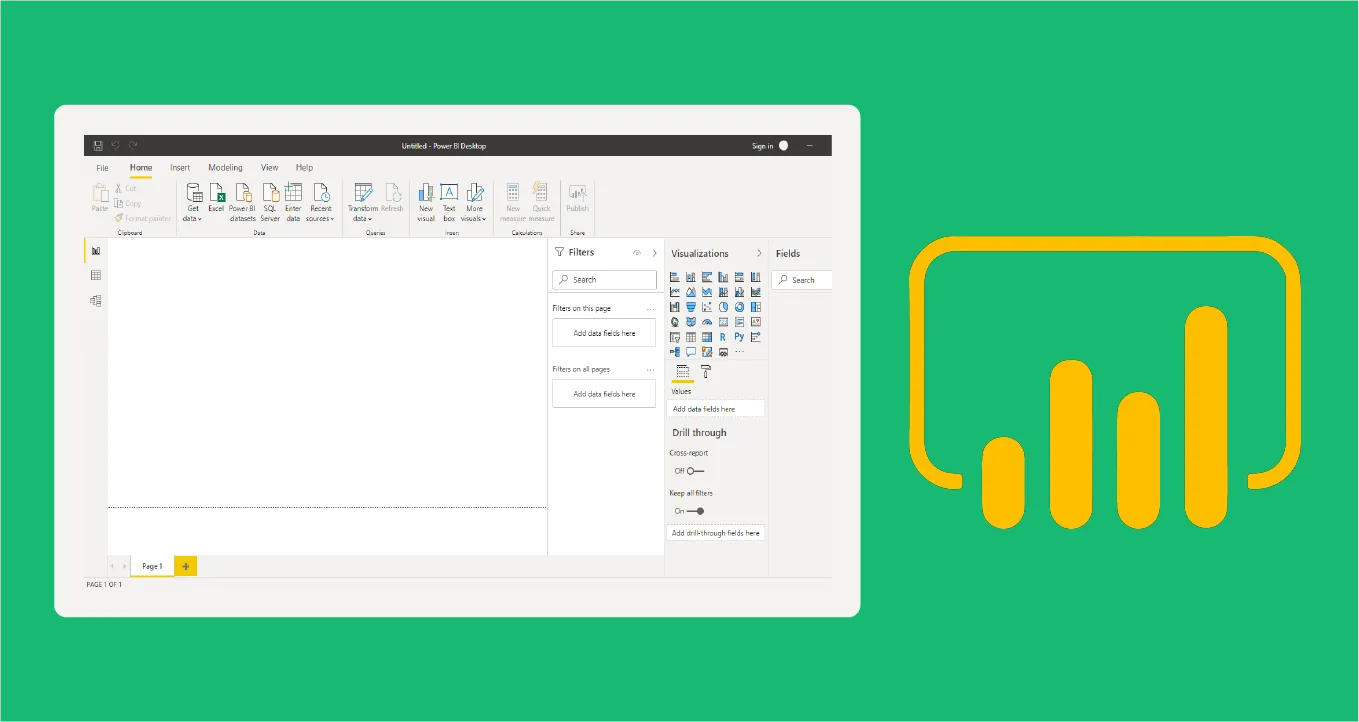Open more options for Filters on this page
Viewport: 1359px width, 722px height.
tap(651, 309)
